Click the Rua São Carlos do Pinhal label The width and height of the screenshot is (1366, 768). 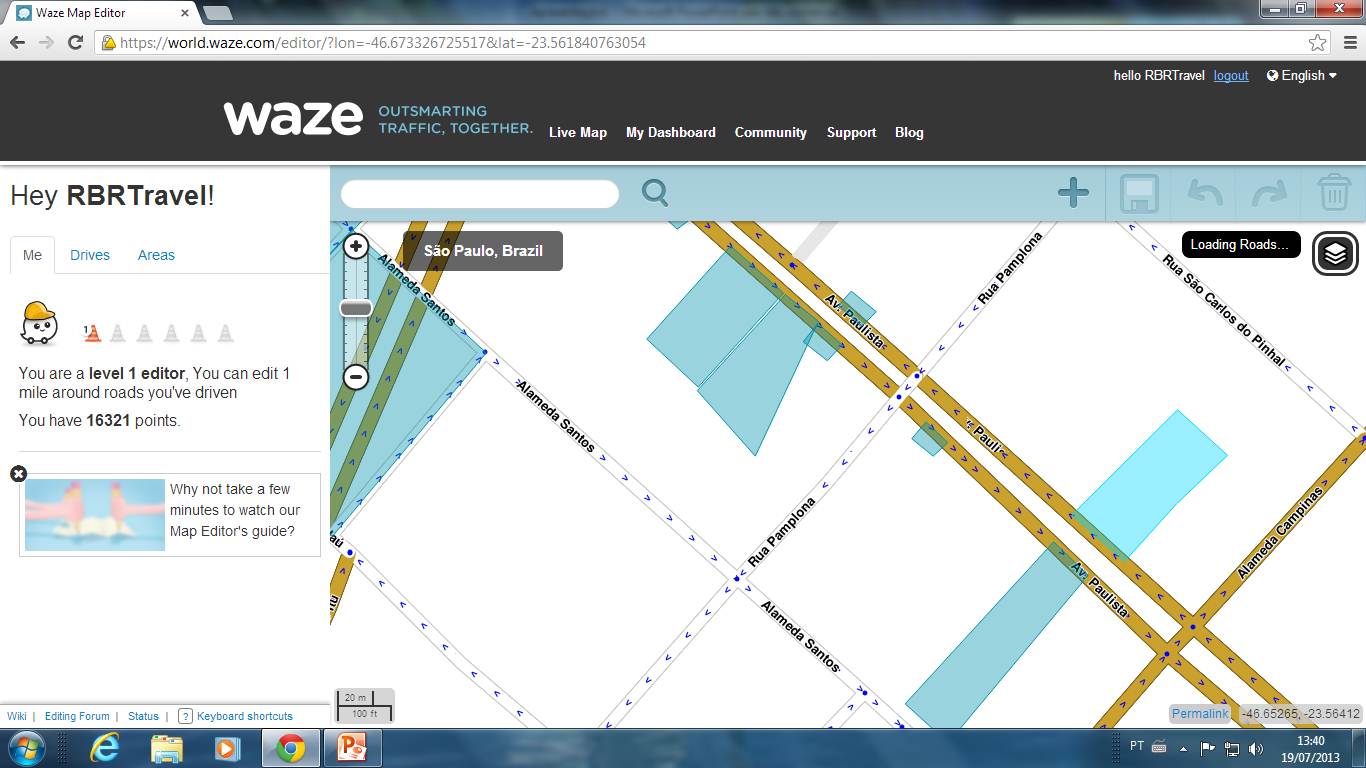coord(1222,310)
